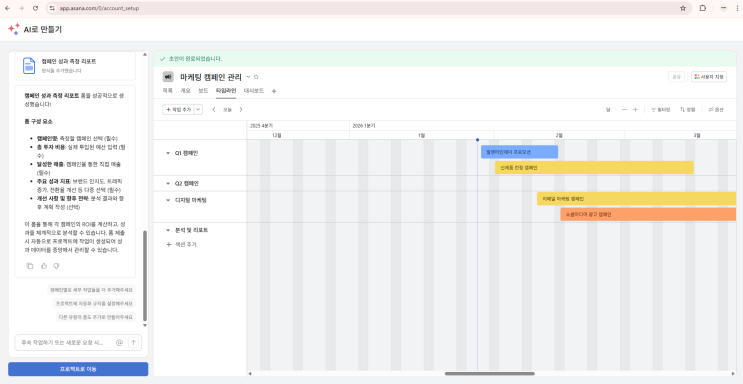Click the orange 소셜미디어 광고 캠페인 bar

coord(648,214)
